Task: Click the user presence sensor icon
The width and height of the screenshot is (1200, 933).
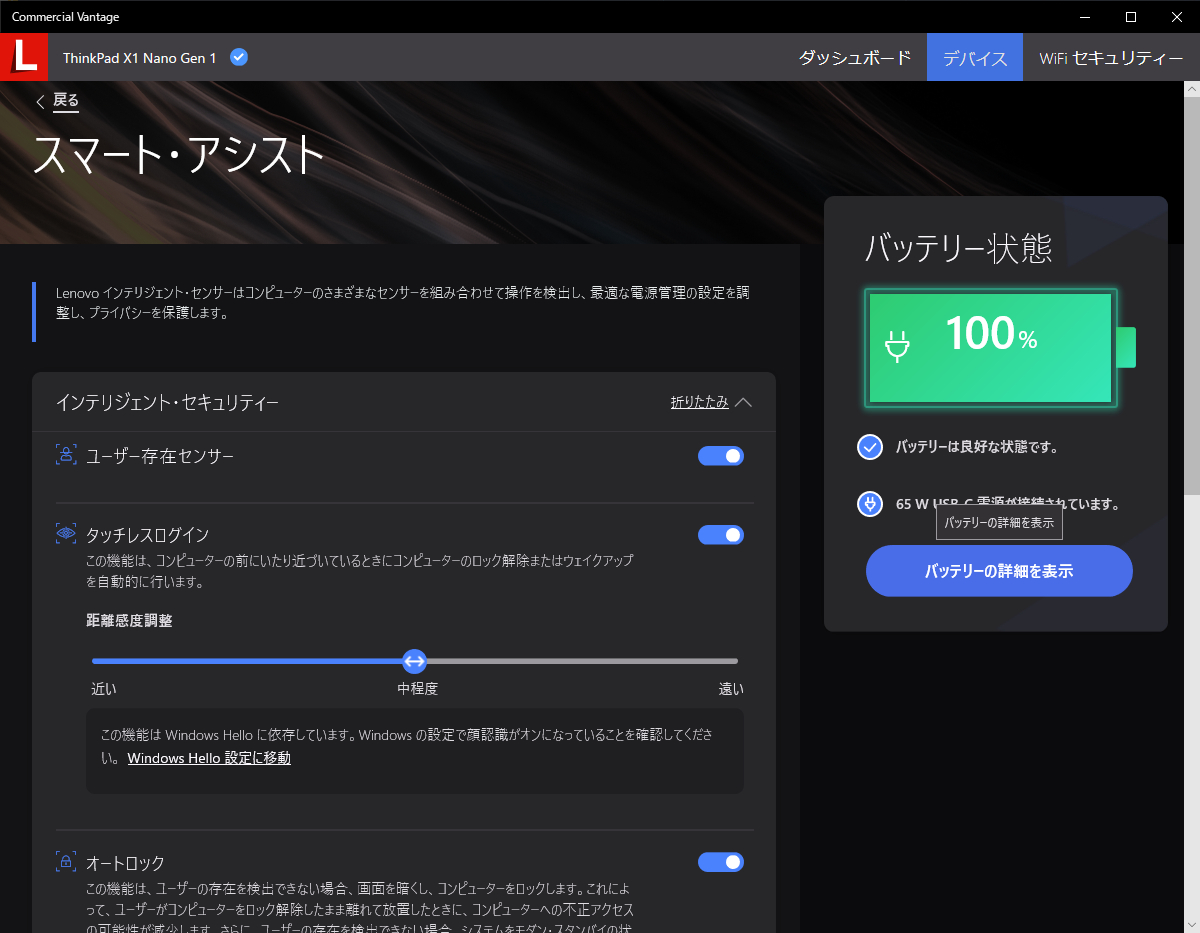Action: coord(66,456)
